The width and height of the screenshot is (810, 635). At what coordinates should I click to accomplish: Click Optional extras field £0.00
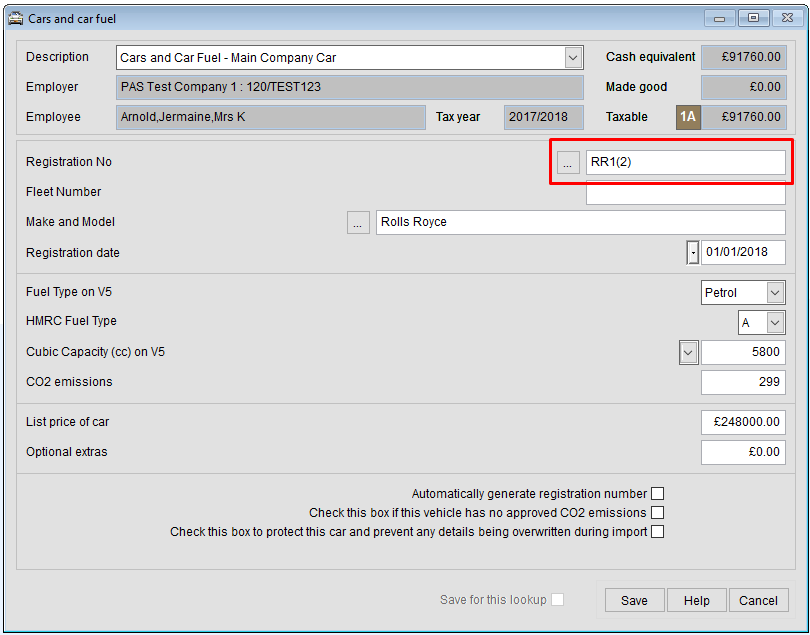tap(743, 453)
